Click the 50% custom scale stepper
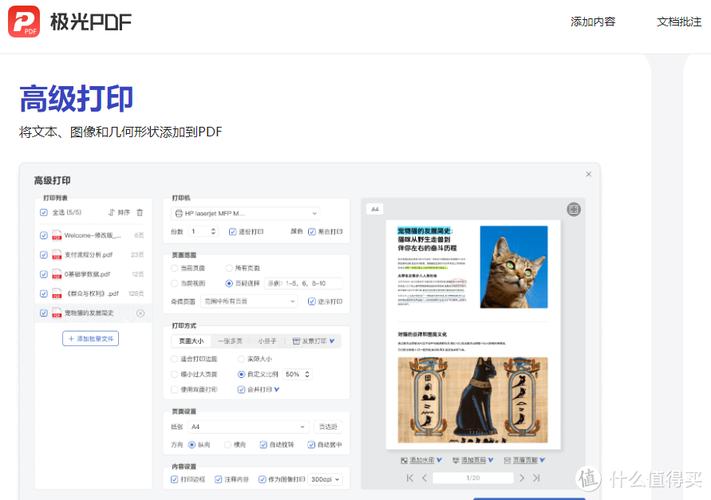Screen dimensions: 711x500 tap(307, 374)
